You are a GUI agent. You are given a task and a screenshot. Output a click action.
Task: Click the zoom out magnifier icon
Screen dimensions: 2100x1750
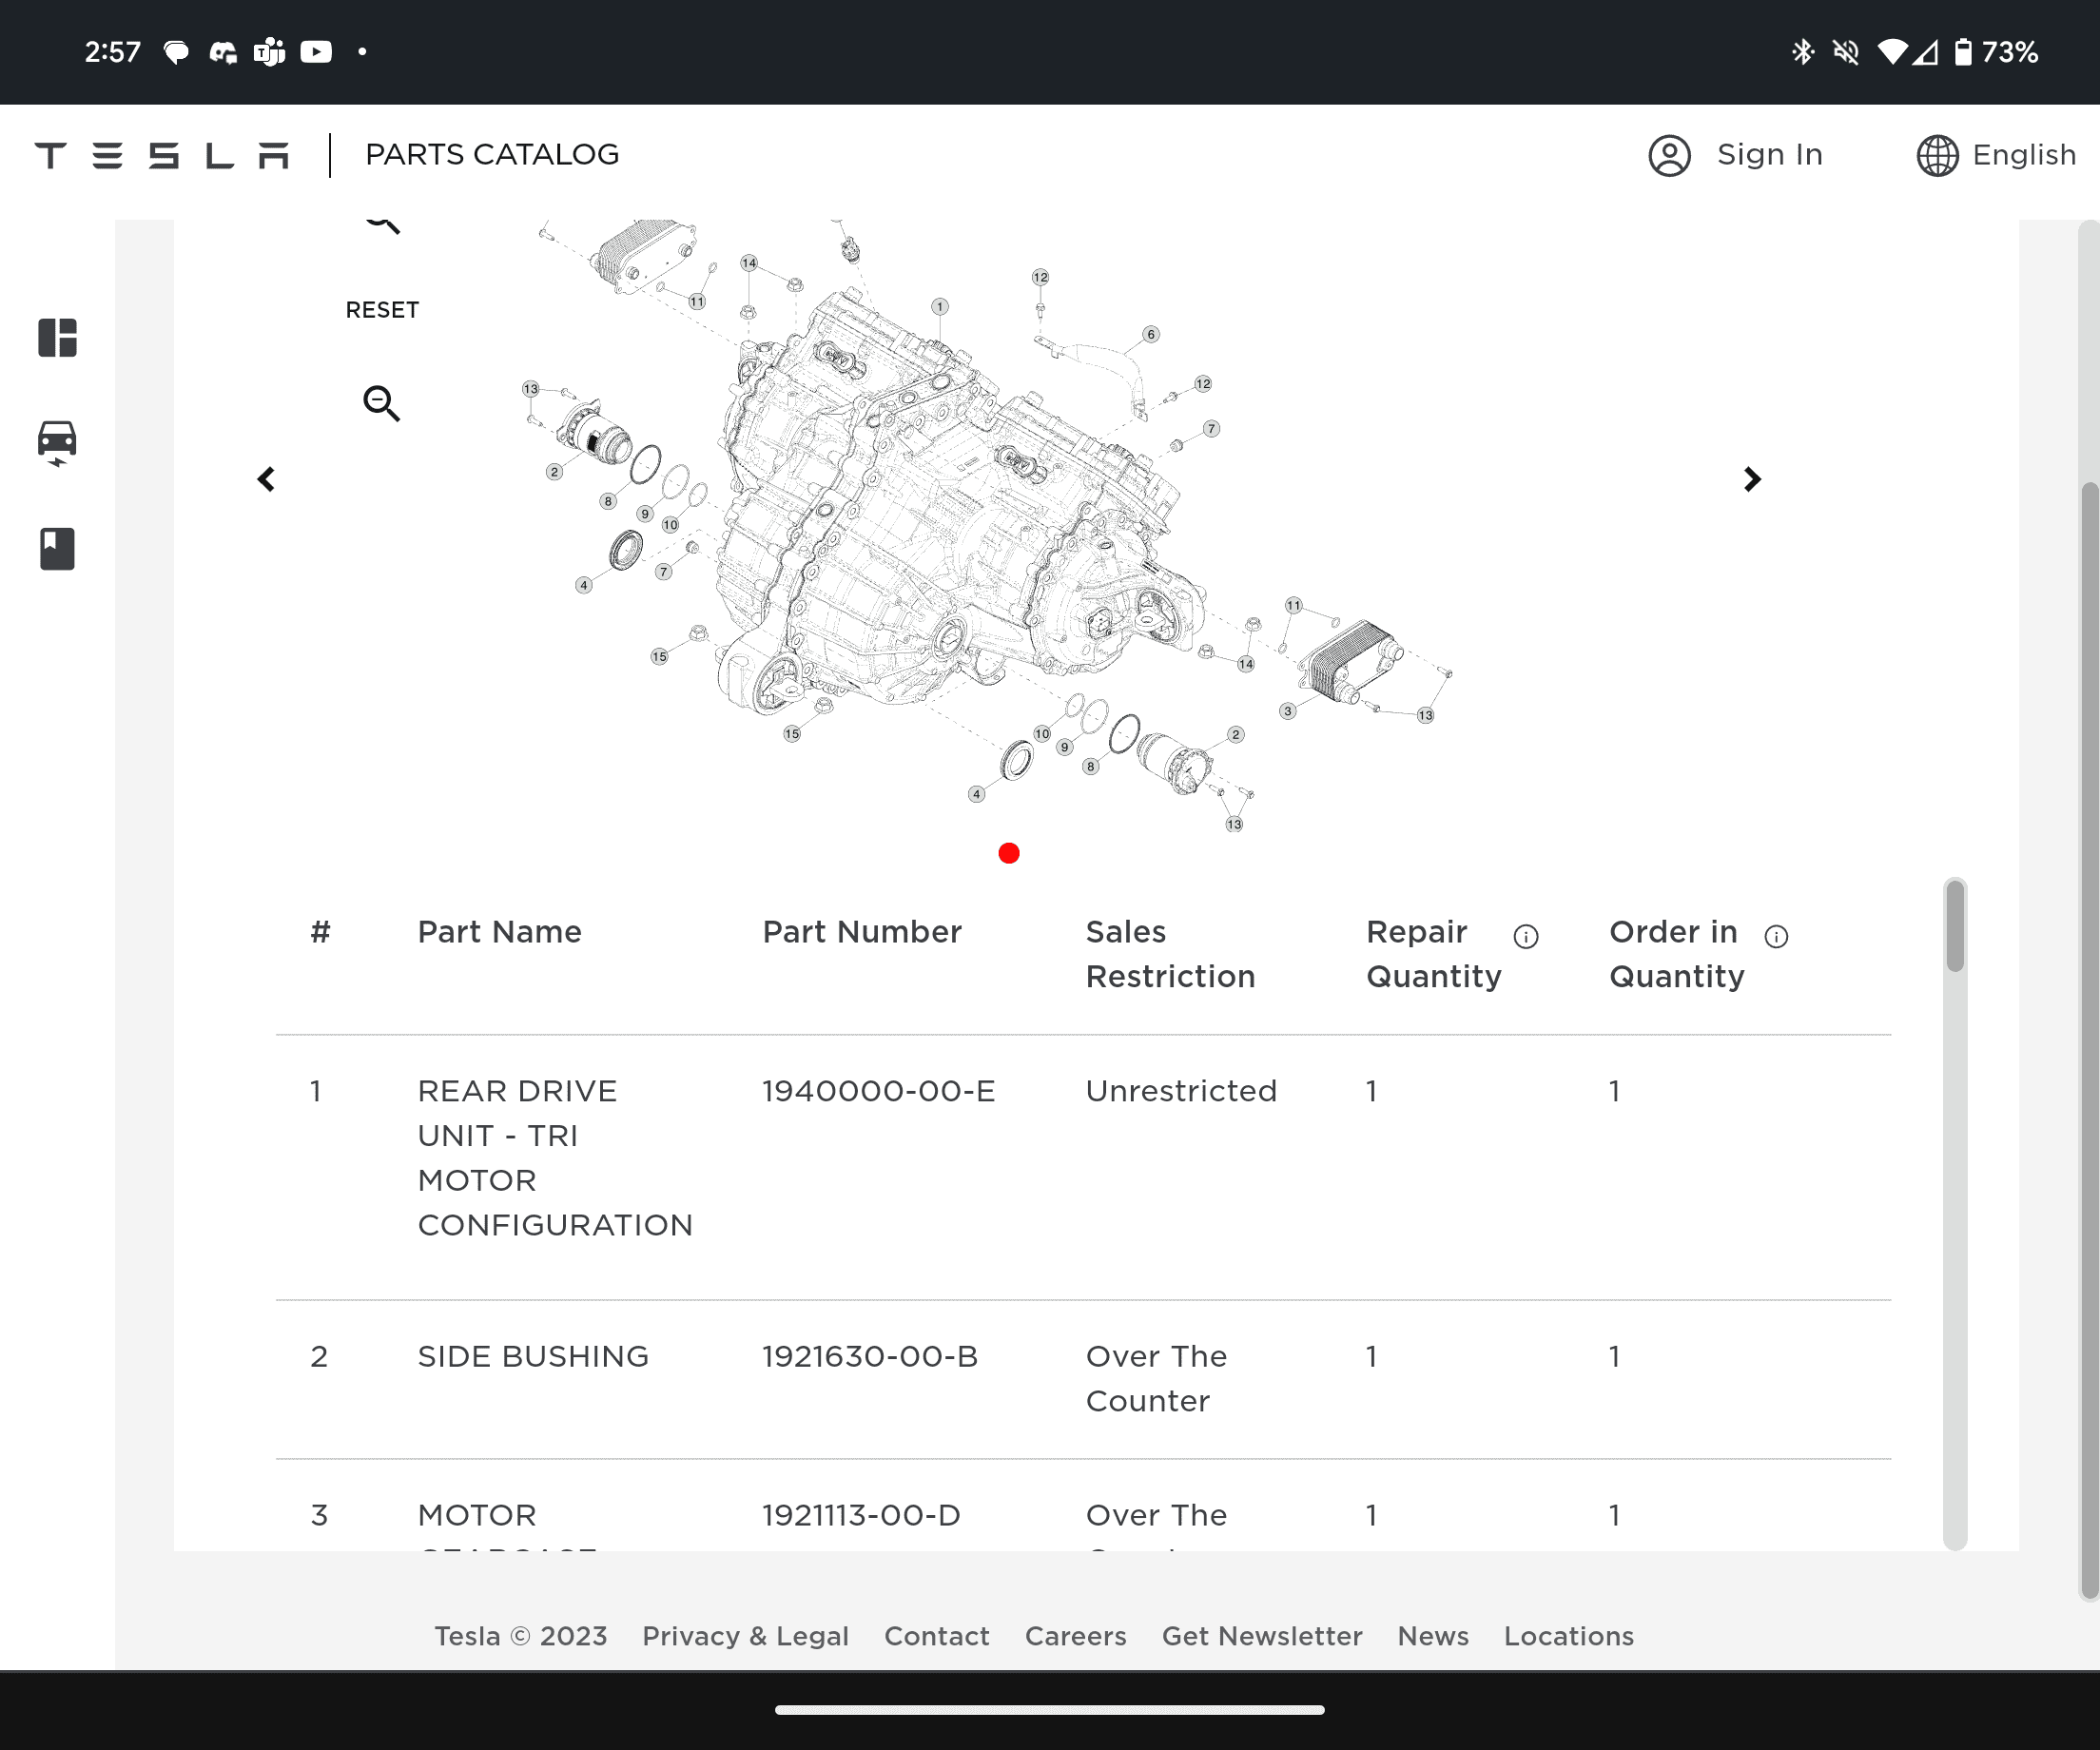(x=381, y=403)
